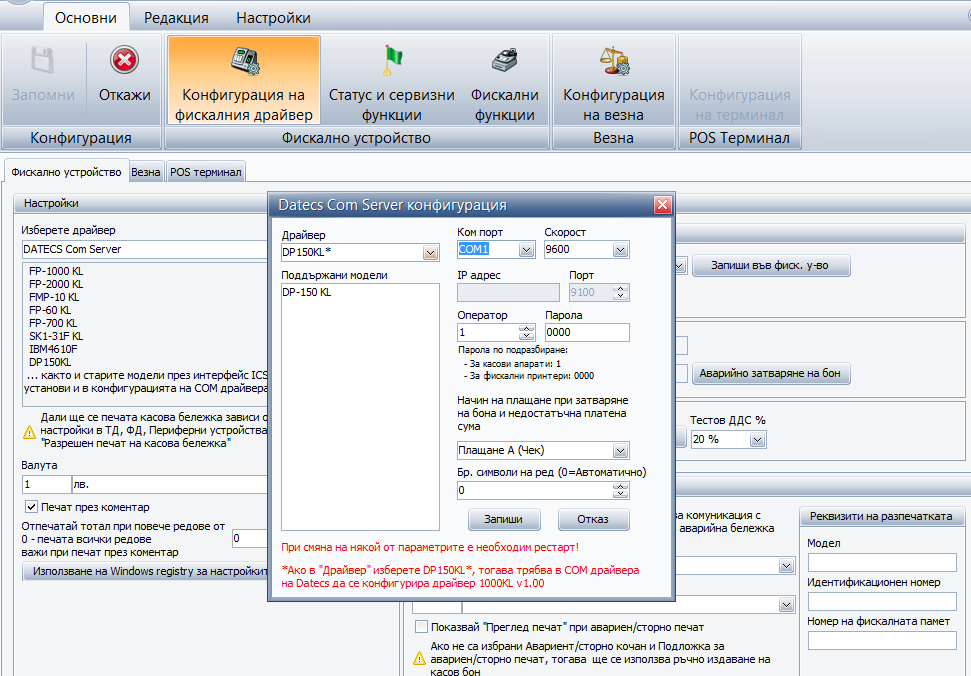Viewport: 971px width, 676px height.
Task: Click the Модел input field
Action: click(x=882, y=562)
